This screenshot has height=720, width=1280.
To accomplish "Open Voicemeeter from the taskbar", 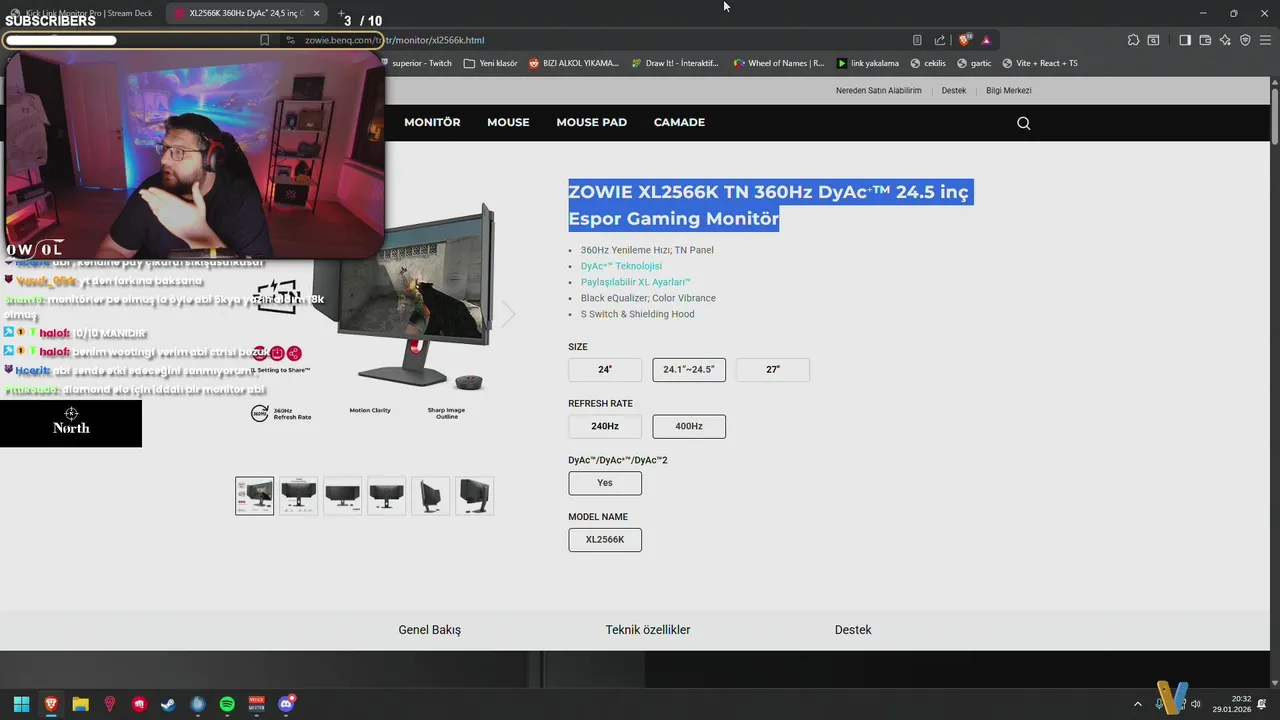I will coord(256,704).
